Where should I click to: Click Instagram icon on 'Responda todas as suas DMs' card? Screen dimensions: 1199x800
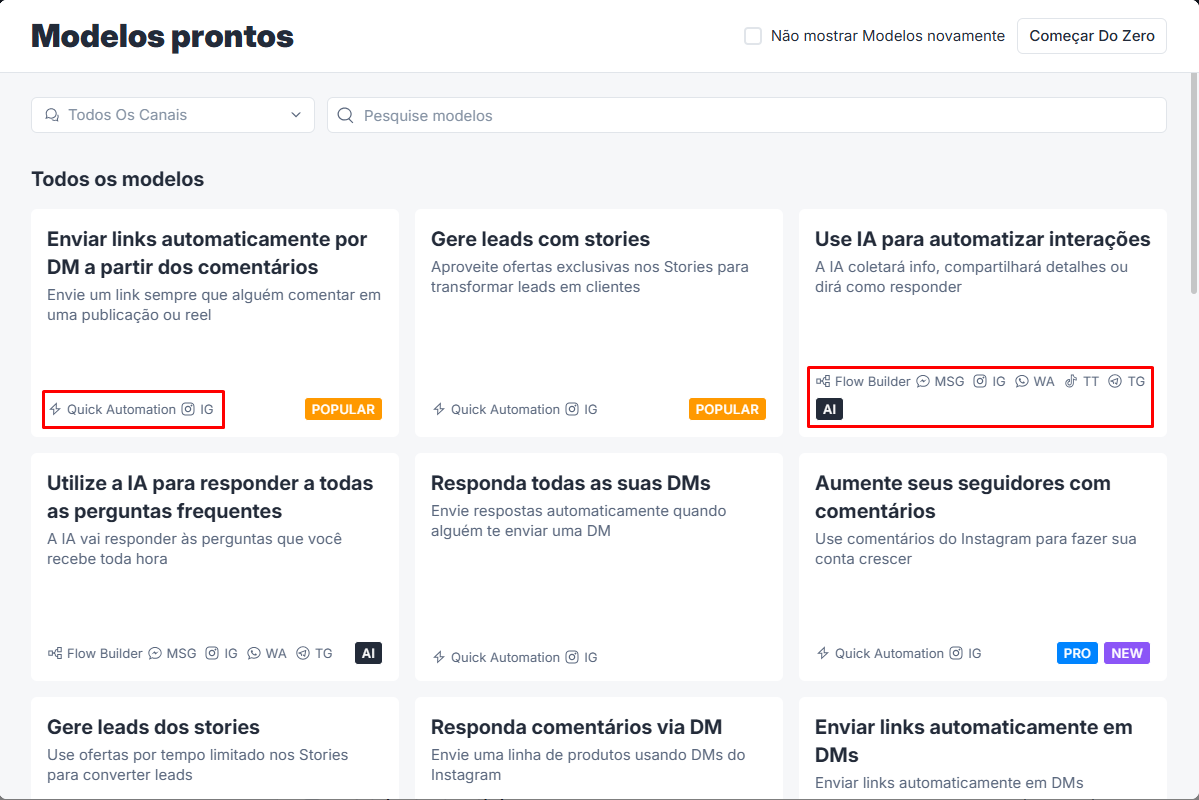[x=572, y=657]
